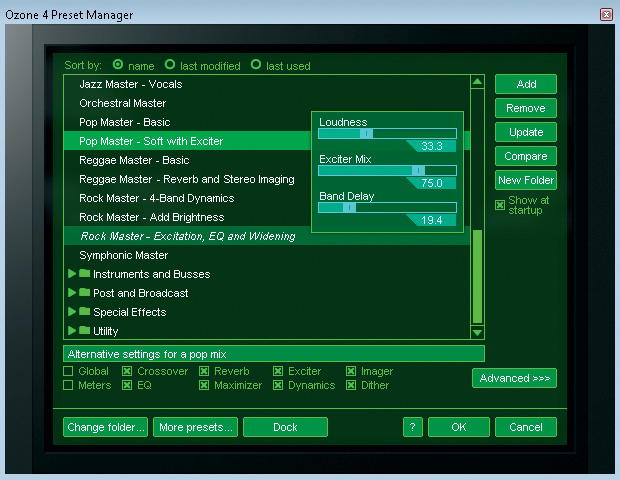Screen dimensions: 620x480
Task: Enable the Meters checkbox
Action: (x=68, y=385)
